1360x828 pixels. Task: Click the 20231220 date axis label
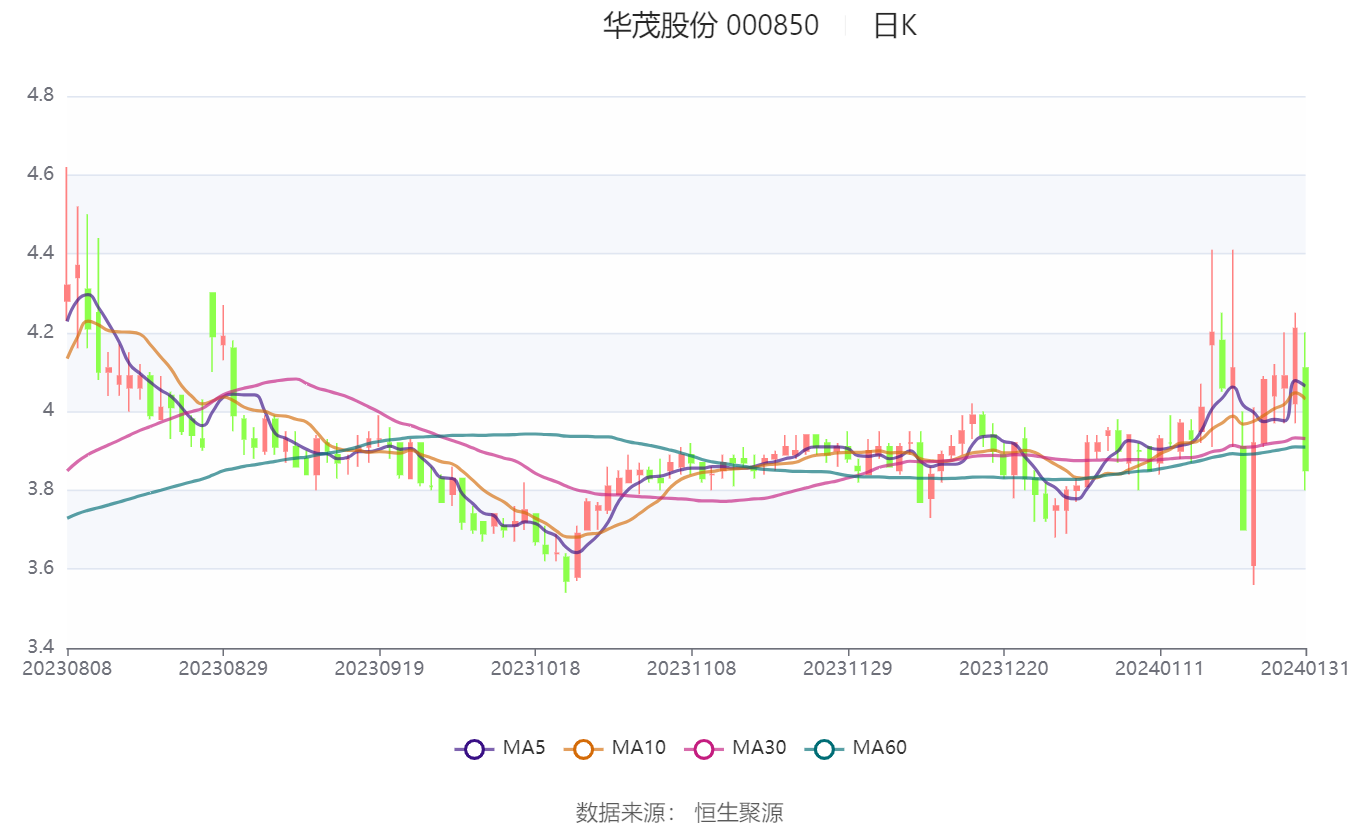(x=1004, y=668)
